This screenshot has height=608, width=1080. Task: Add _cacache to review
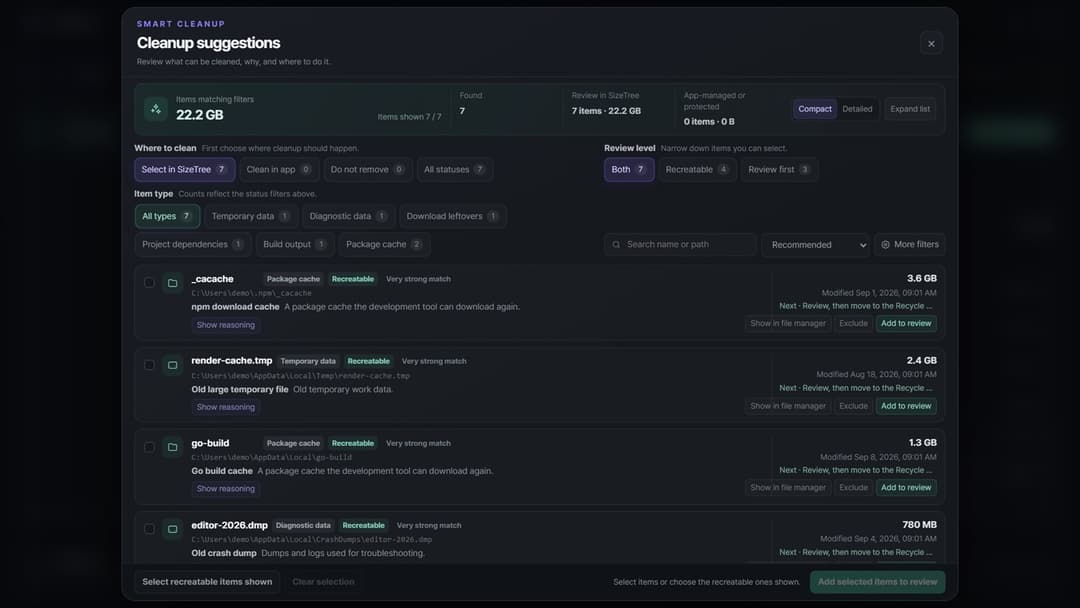point(906,324)
